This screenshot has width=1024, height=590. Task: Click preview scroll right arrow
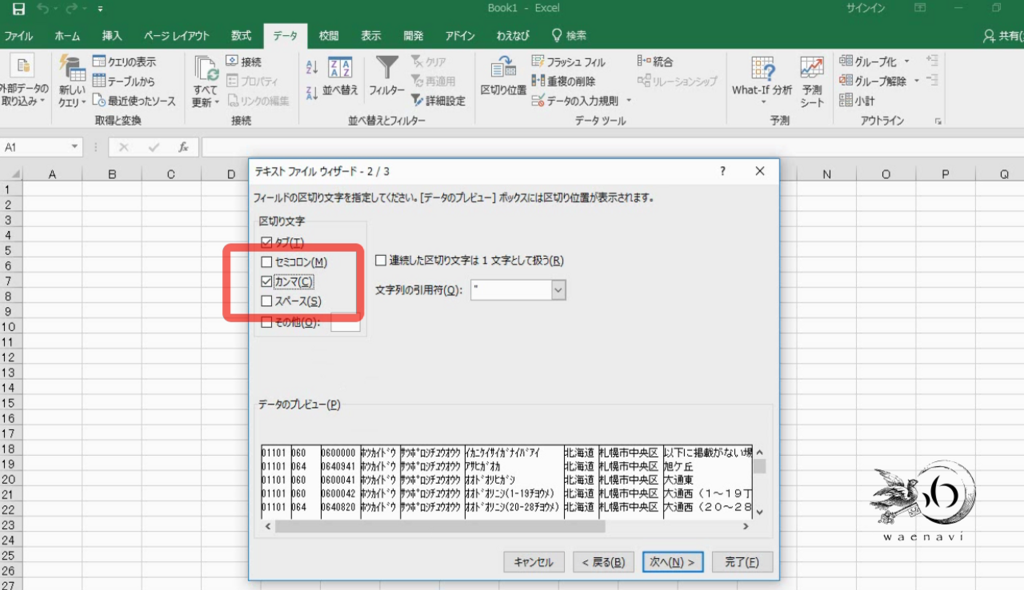coord(746,527)
